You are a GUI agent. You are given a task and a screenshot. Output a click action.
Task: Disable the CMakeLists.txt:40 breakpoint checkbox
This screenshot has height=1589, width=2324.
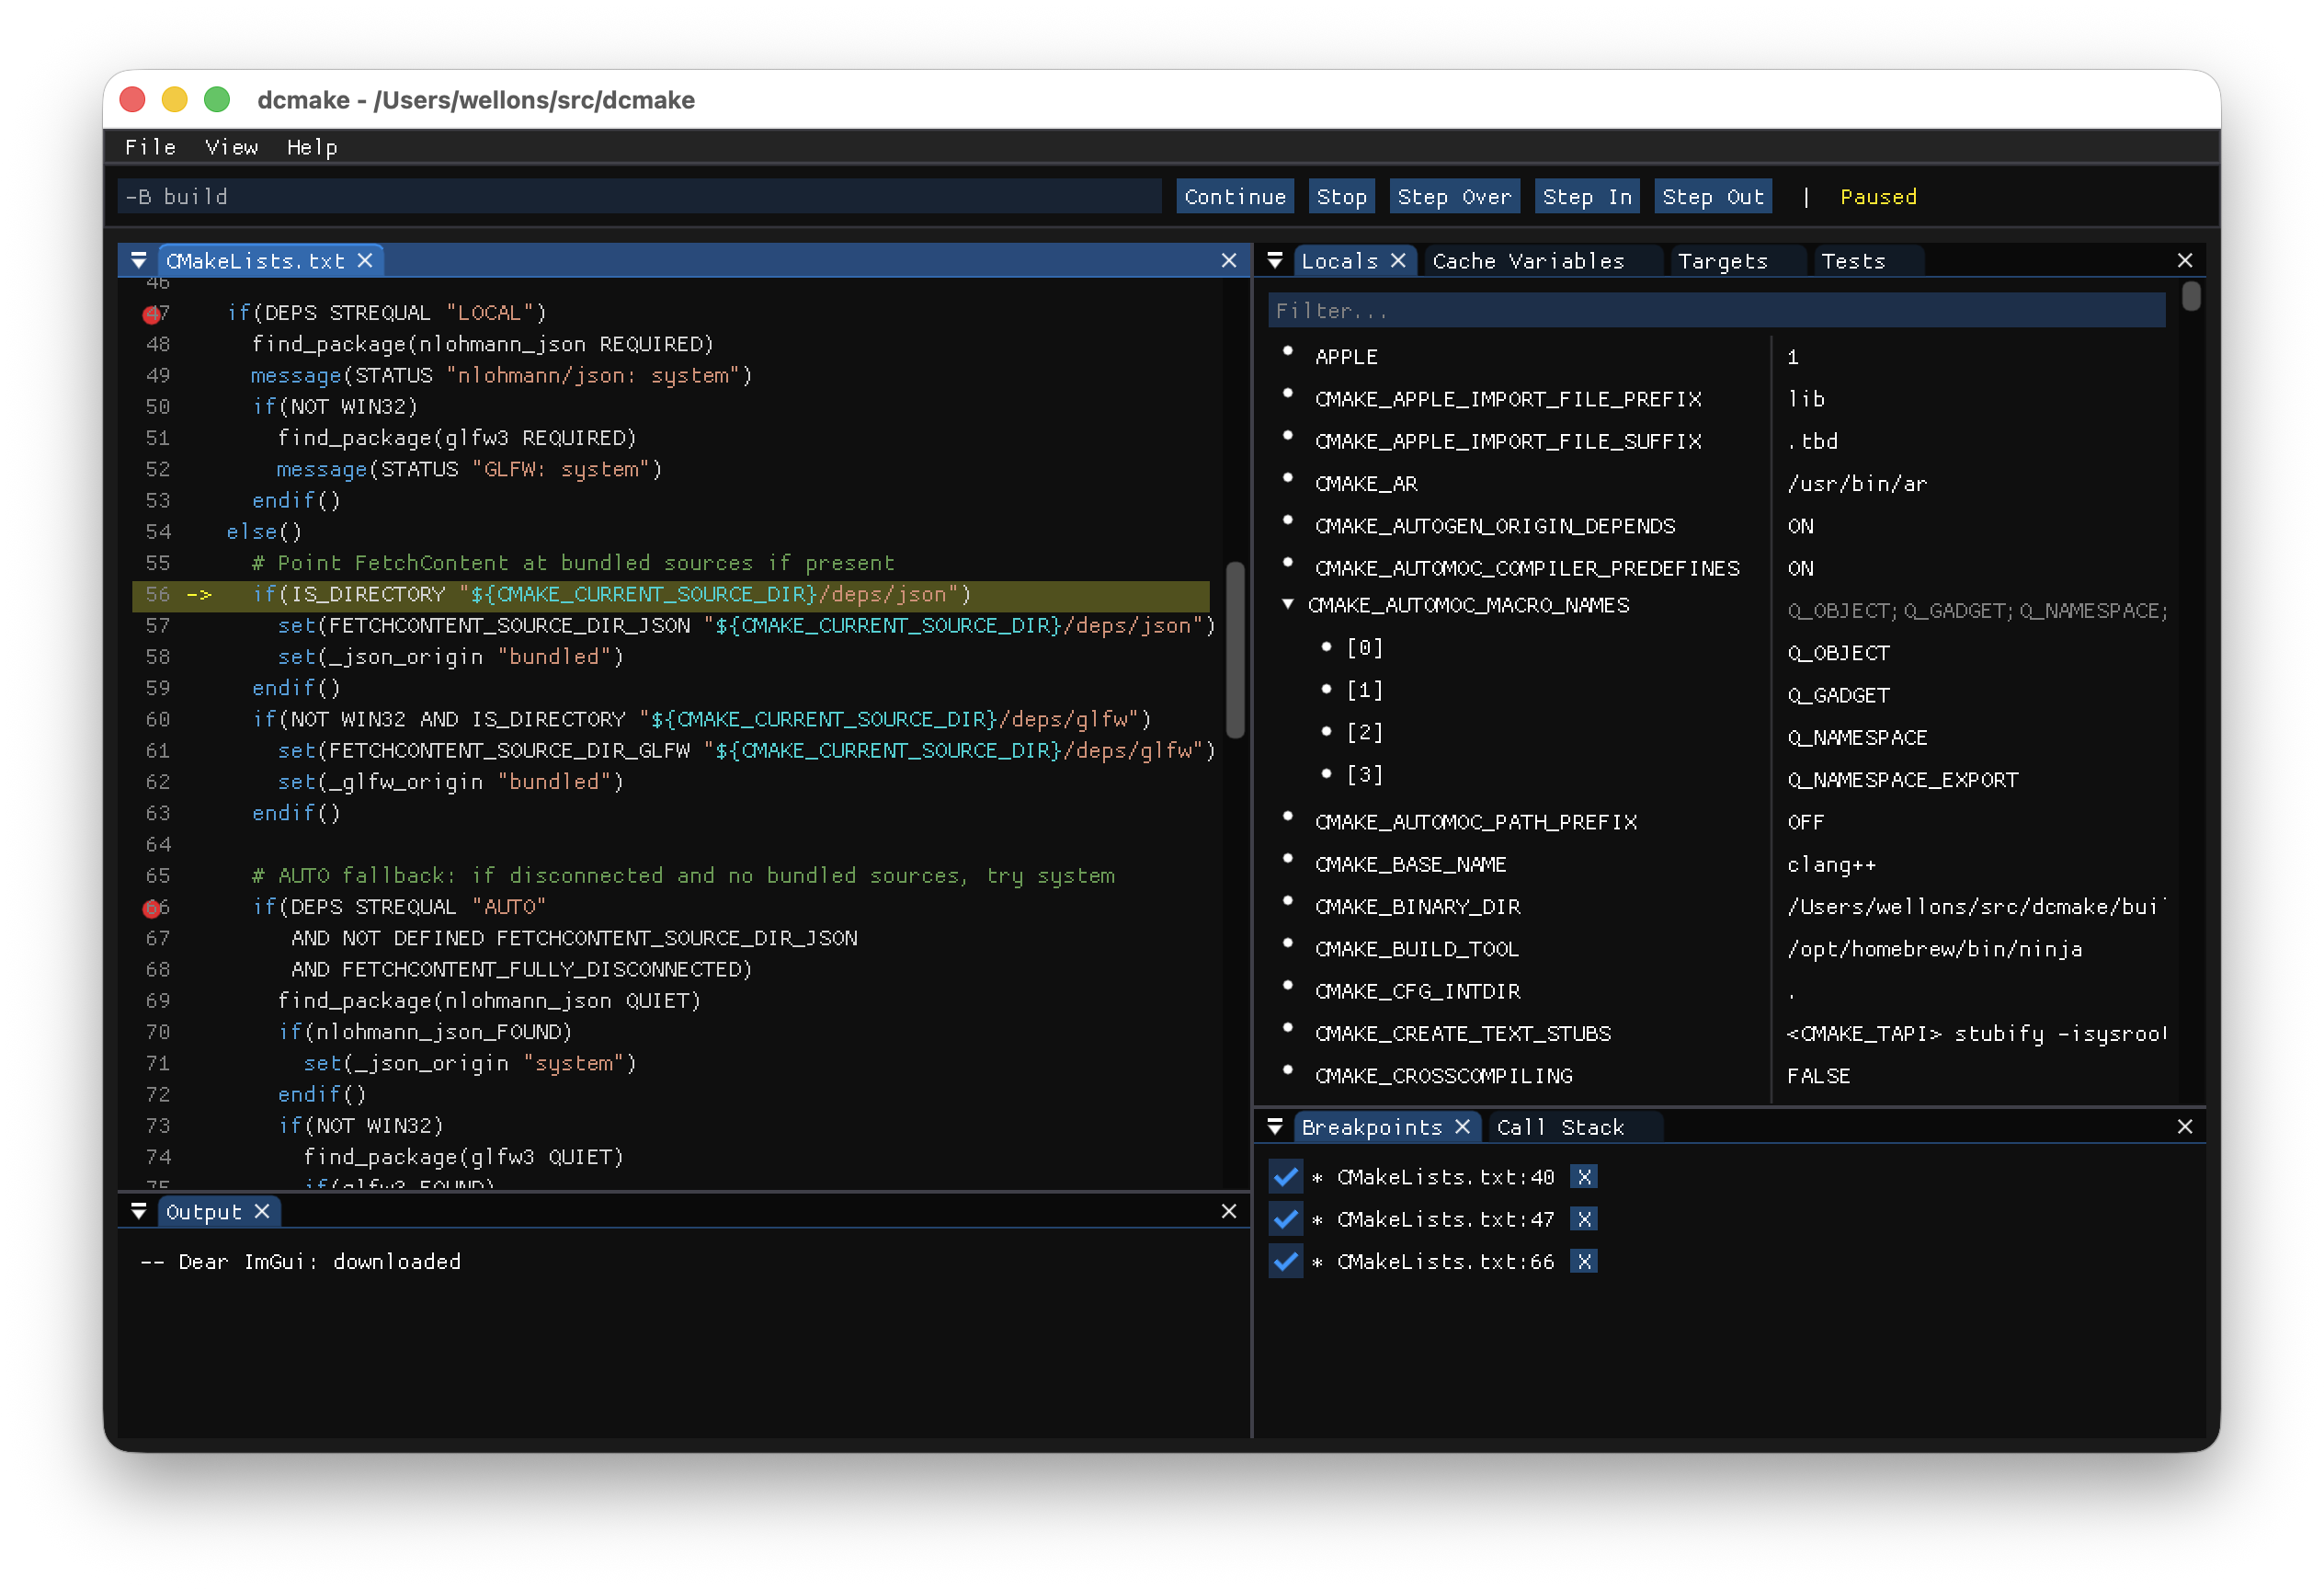point(1285,1177)
